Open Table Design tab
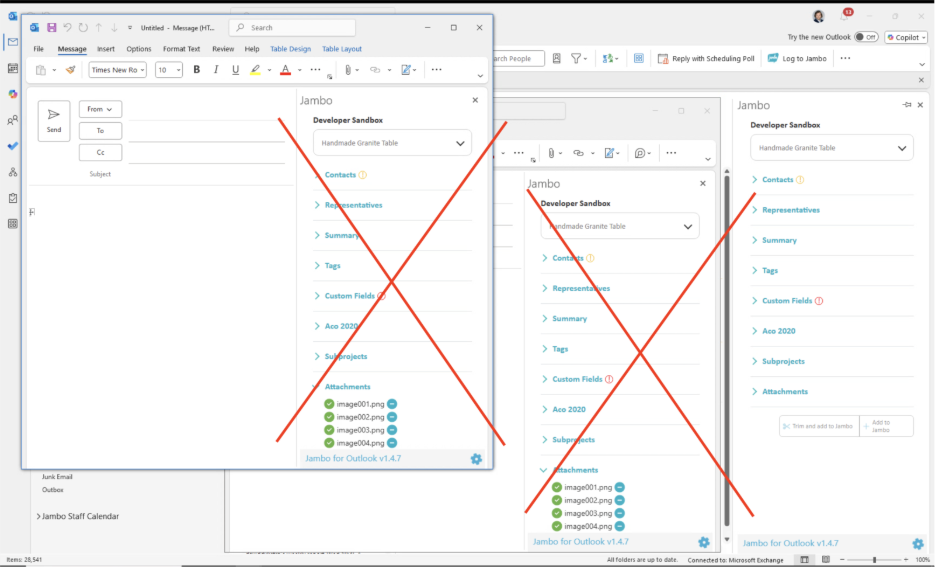This screenshot has height=567, width=936. click(x=290, y=49)
